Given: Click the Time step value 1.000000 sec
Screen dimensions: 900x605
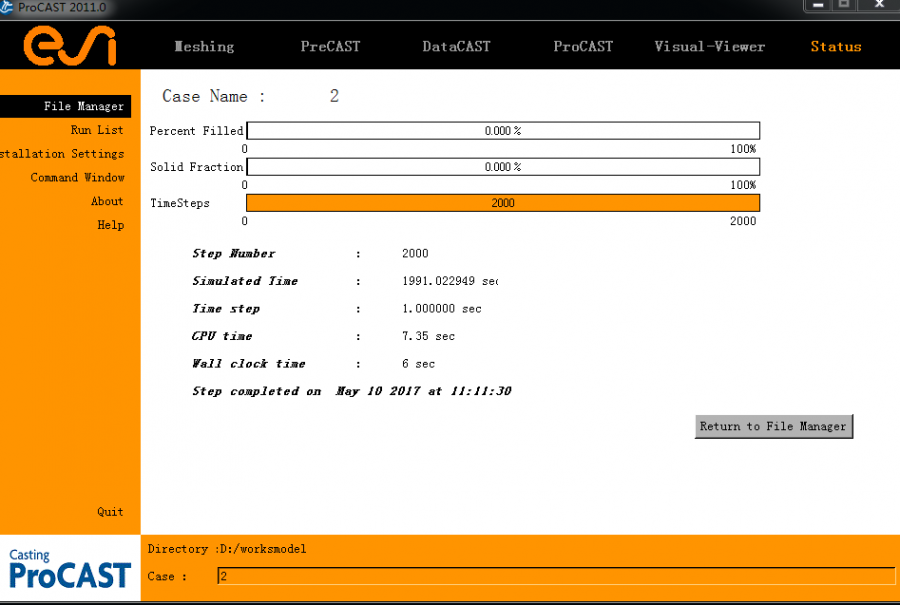Looking at the screenshot, I should (x=441, y=308).
